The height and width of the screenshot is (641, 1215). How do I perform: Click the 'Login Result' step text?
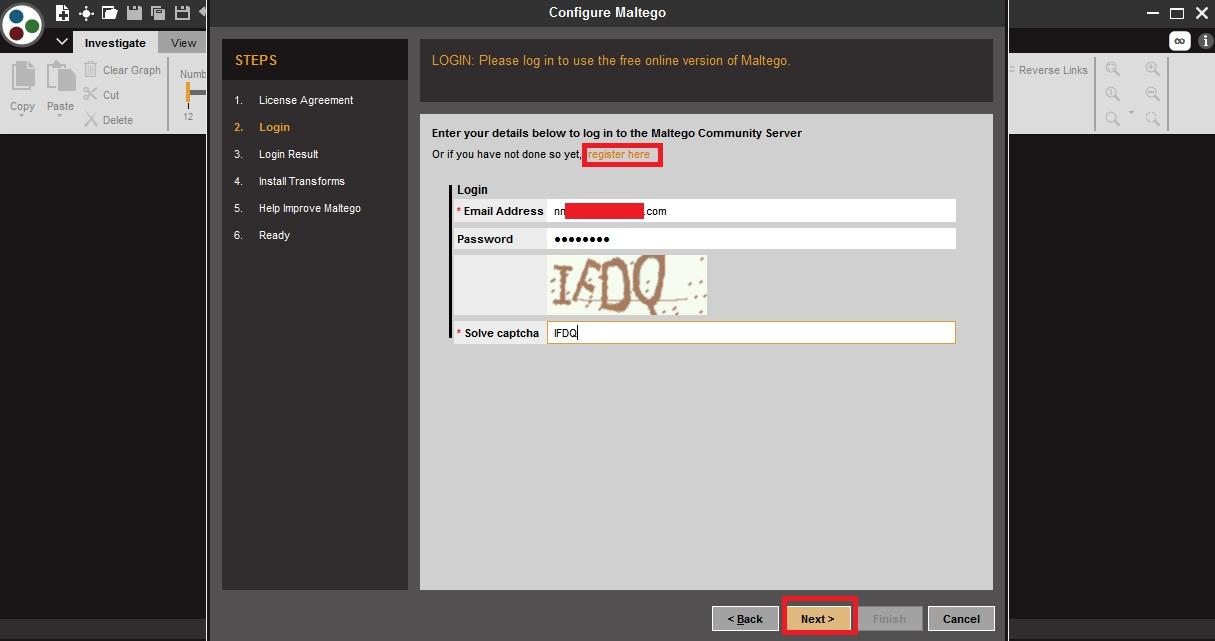click(288, 154)
